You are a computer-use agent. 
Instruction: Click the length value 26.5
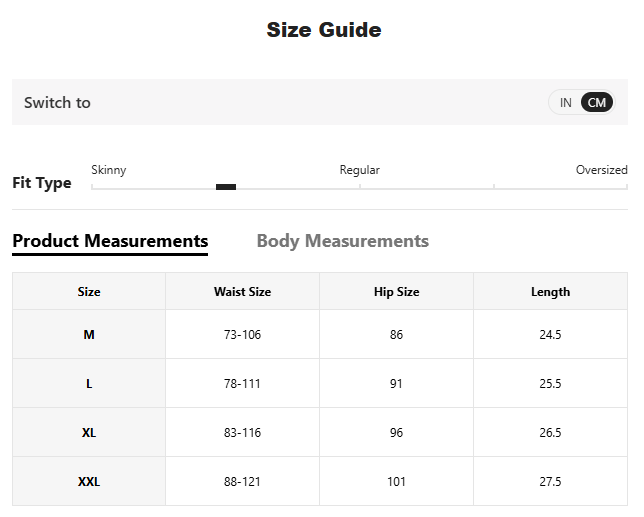[550, 433]
